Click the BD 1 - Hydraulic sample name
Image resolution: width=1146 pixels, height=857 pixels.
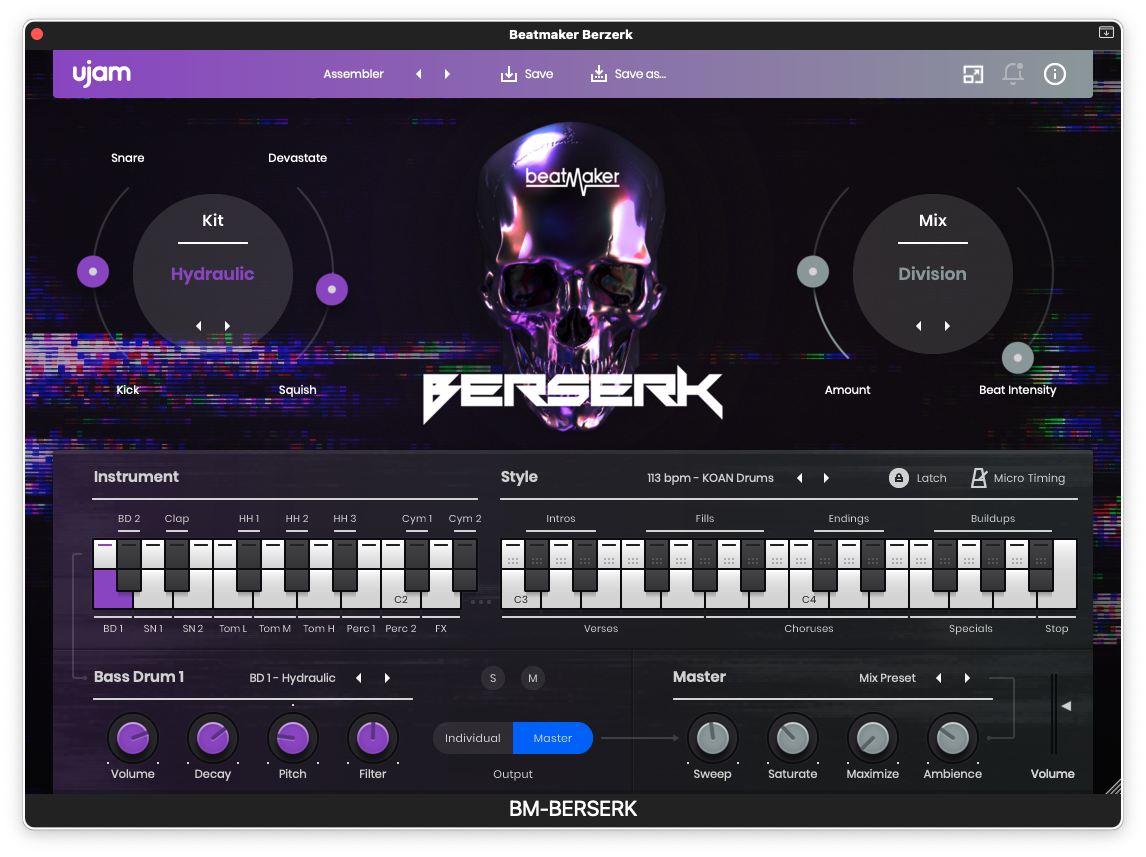293,678
